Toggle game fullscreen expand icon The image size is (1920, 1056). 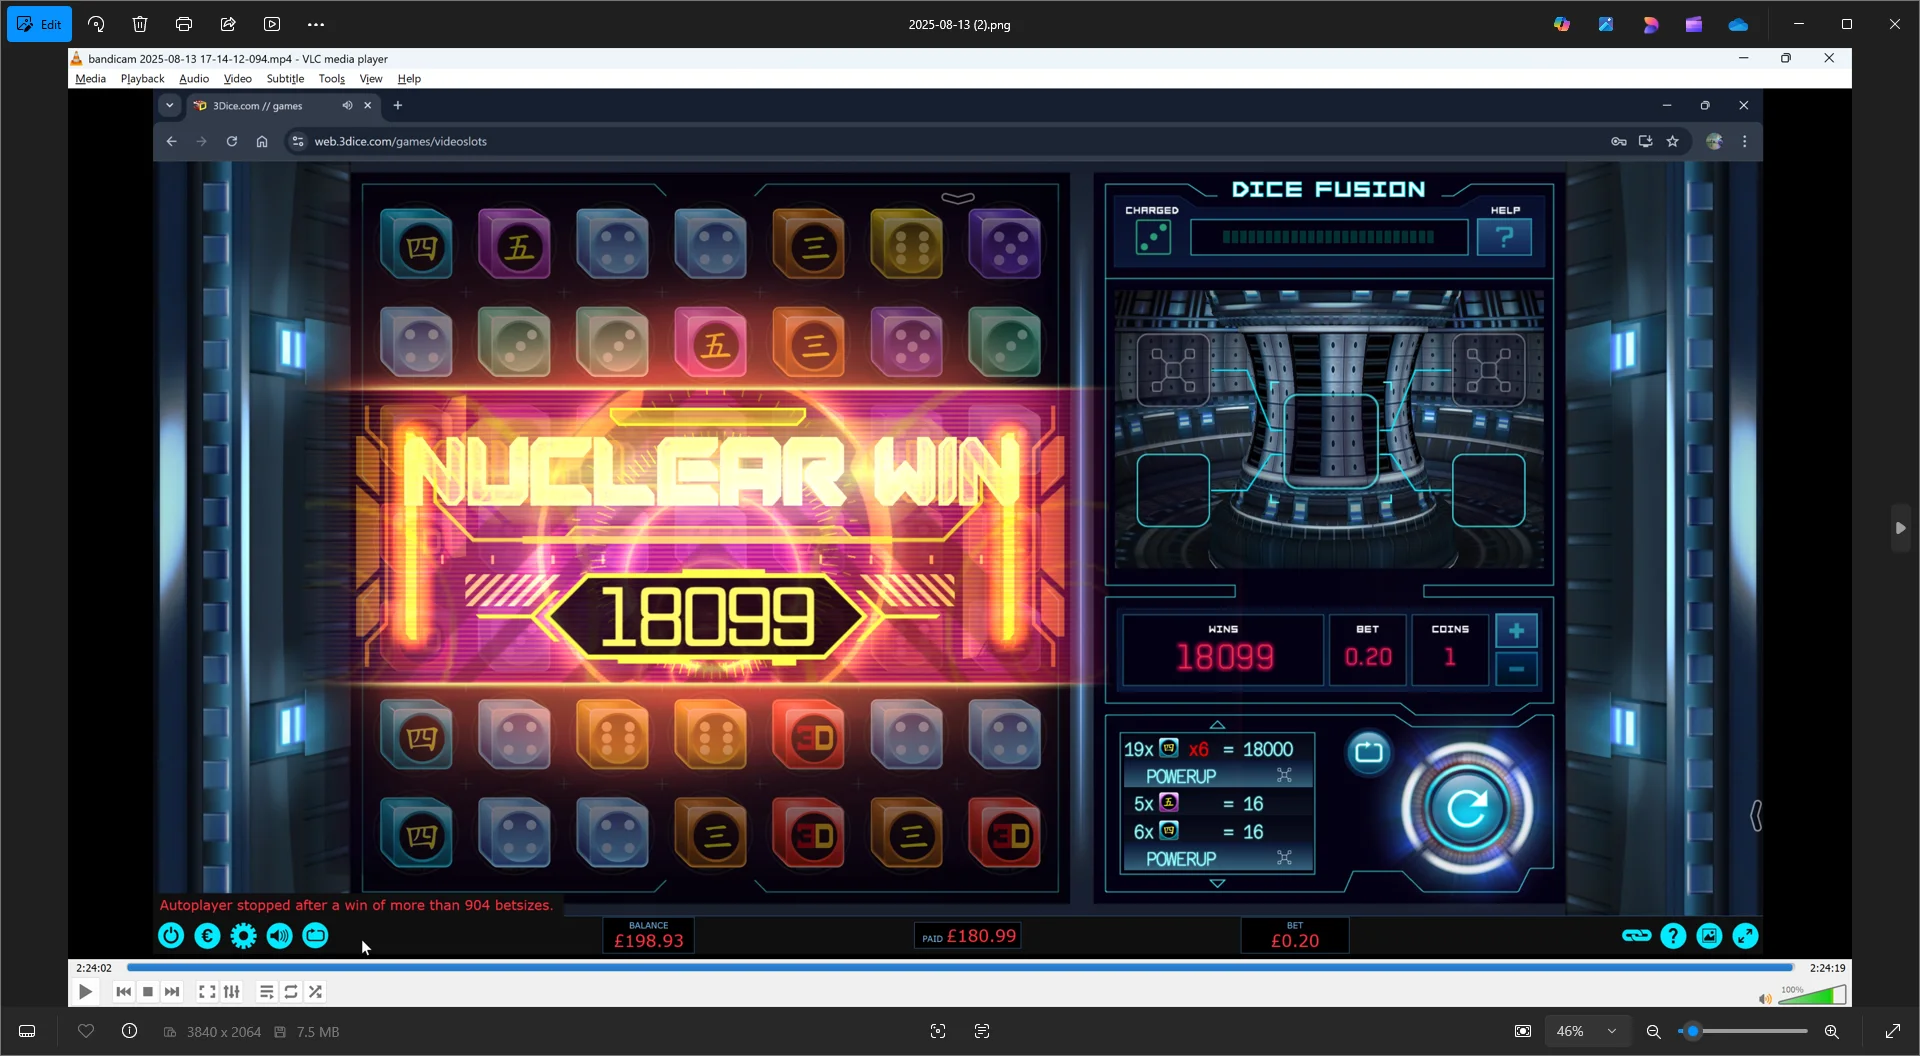1745,936
